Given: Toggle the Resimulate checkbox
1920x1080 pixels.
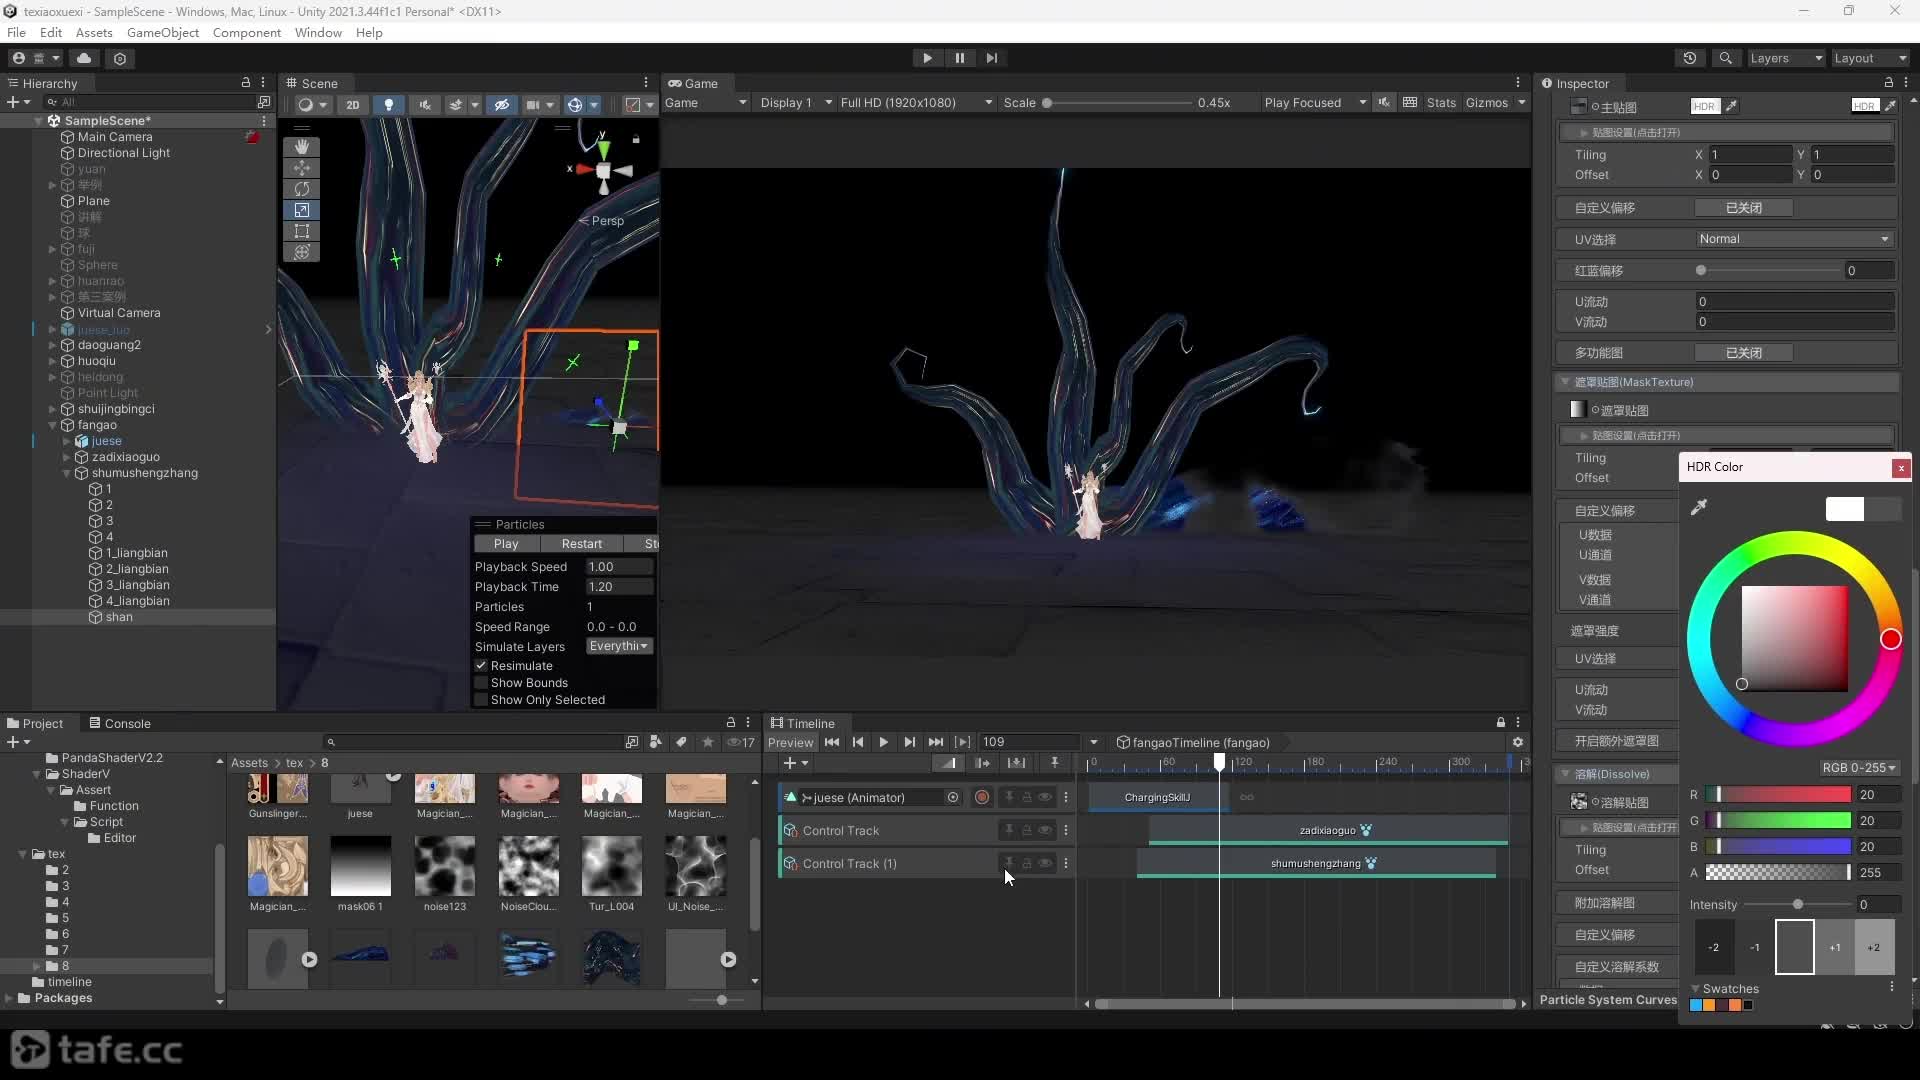Looking at the screenshot, I should click(481, 665).
